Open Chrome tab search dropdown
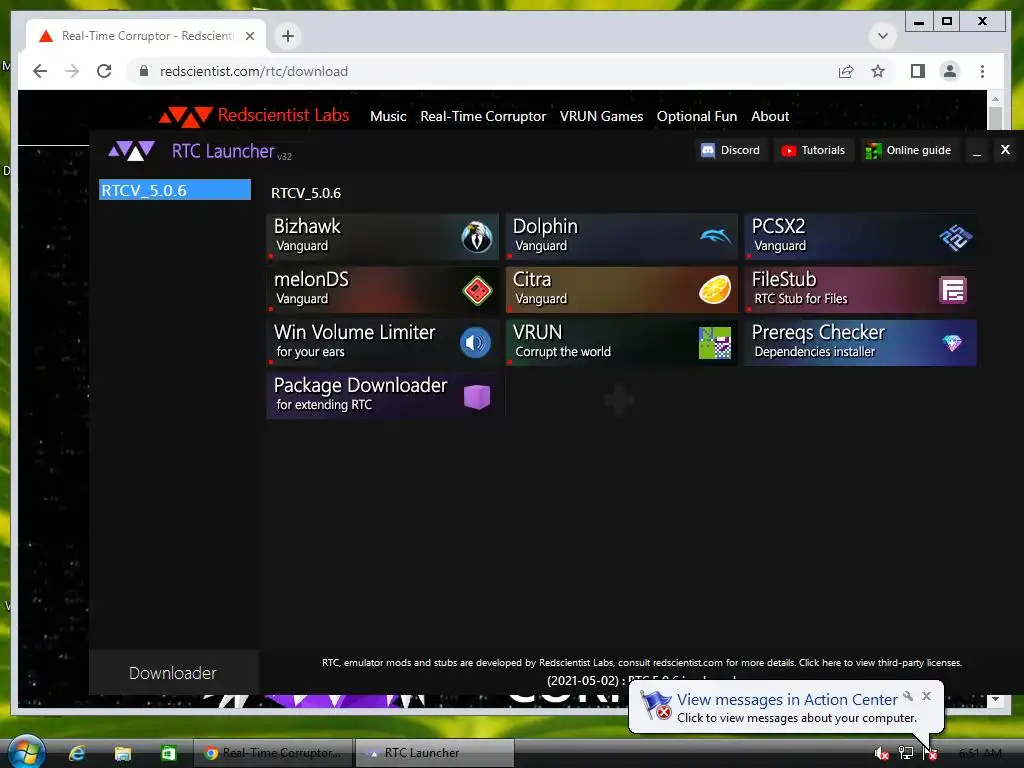Viewport: 1024px width, 768px height. [882, 36]
